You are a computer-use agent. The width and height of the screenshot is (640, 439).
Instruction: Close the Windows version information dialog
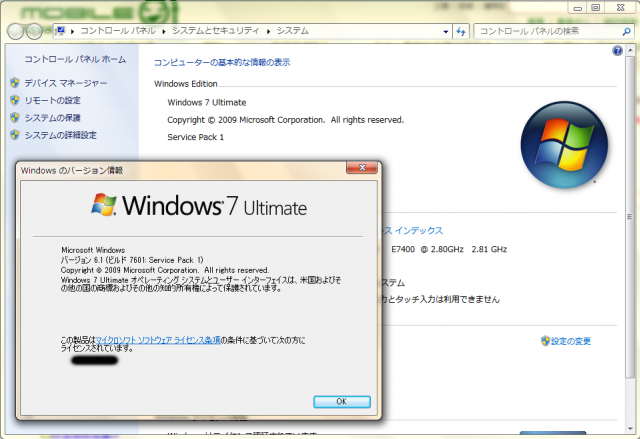[x=362, y=168]
